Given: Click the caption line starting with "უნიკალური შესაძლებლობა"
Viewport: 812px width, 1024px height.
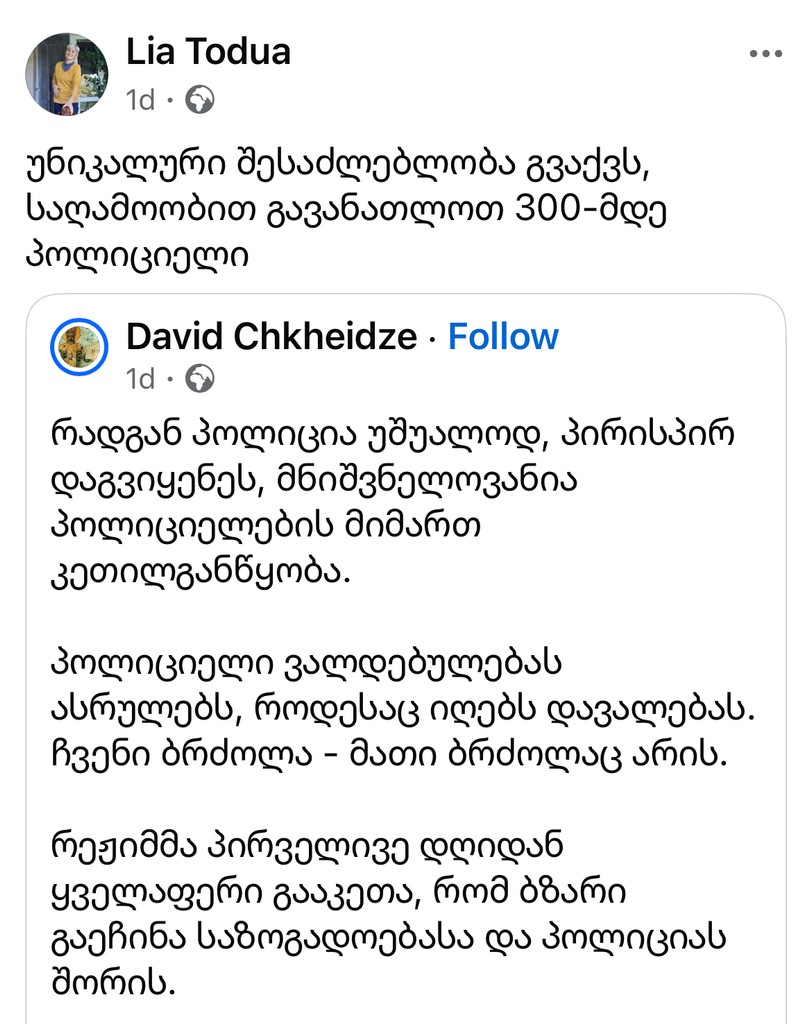Looking at the screenshot, I should tap(339, 166).
